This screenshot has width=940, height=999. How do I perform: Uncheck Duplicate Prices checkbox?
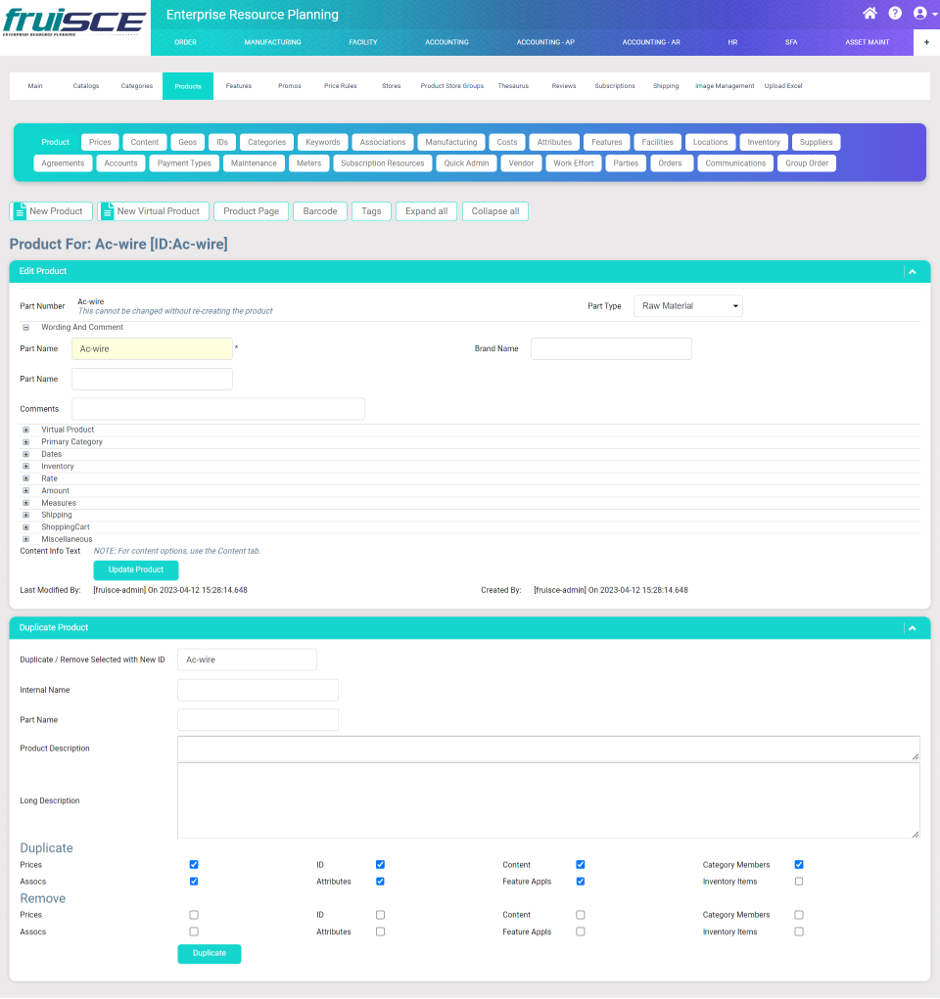(x=194, y=865)
